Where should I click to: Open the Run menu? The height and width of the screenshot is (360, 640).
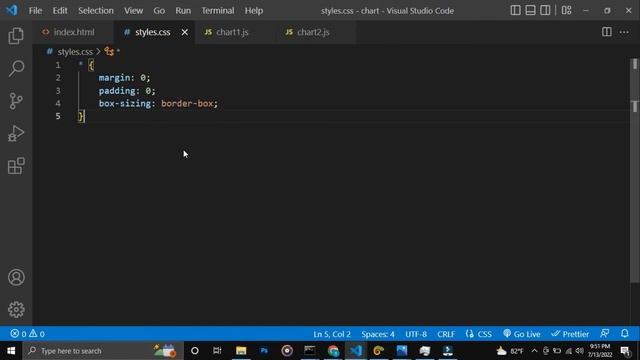click(x=183, y=11)
